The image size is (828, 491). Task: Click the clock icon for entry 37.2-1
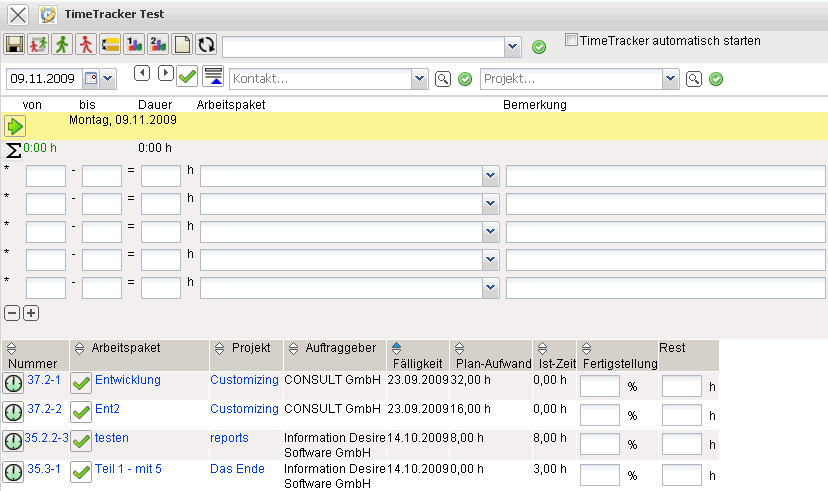coord(13,384)
